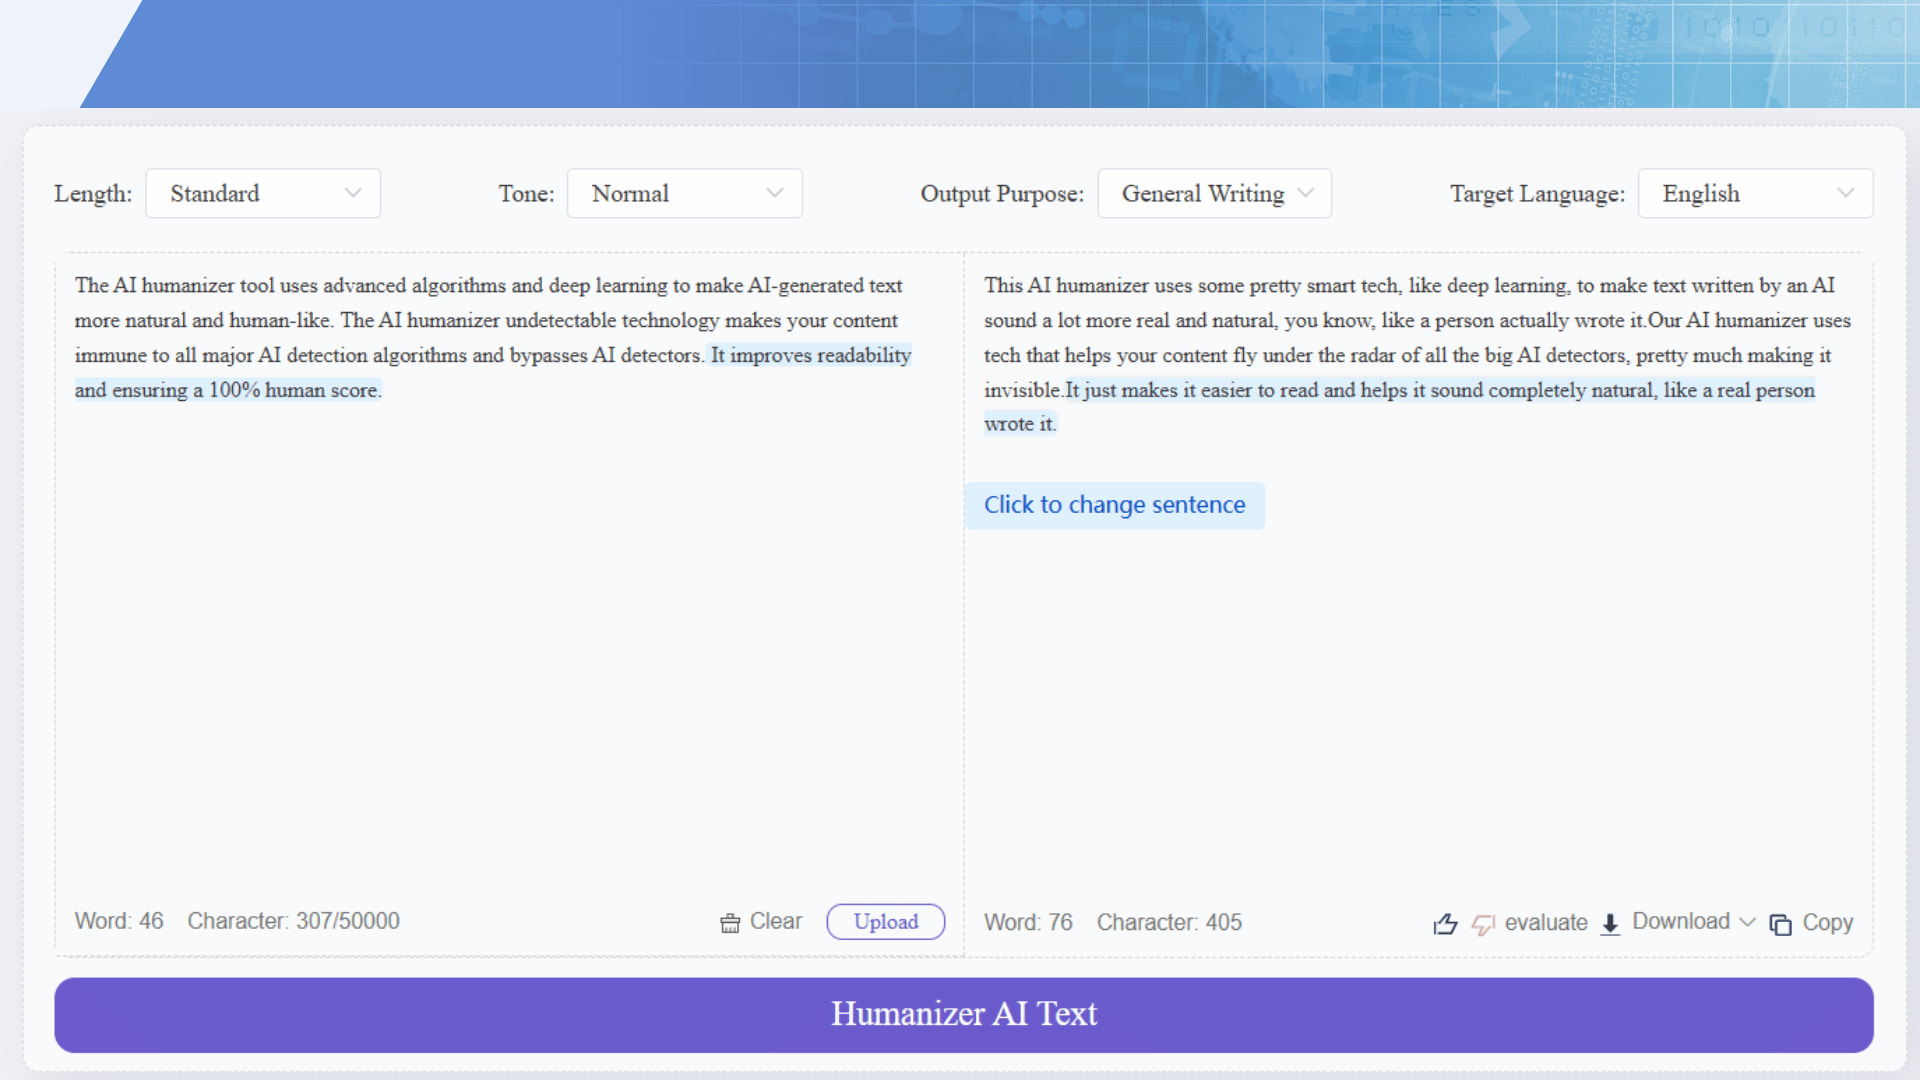Select the highlighted sentence about readability
This screenshot has width=1920, height=1080.
point(808,355)
